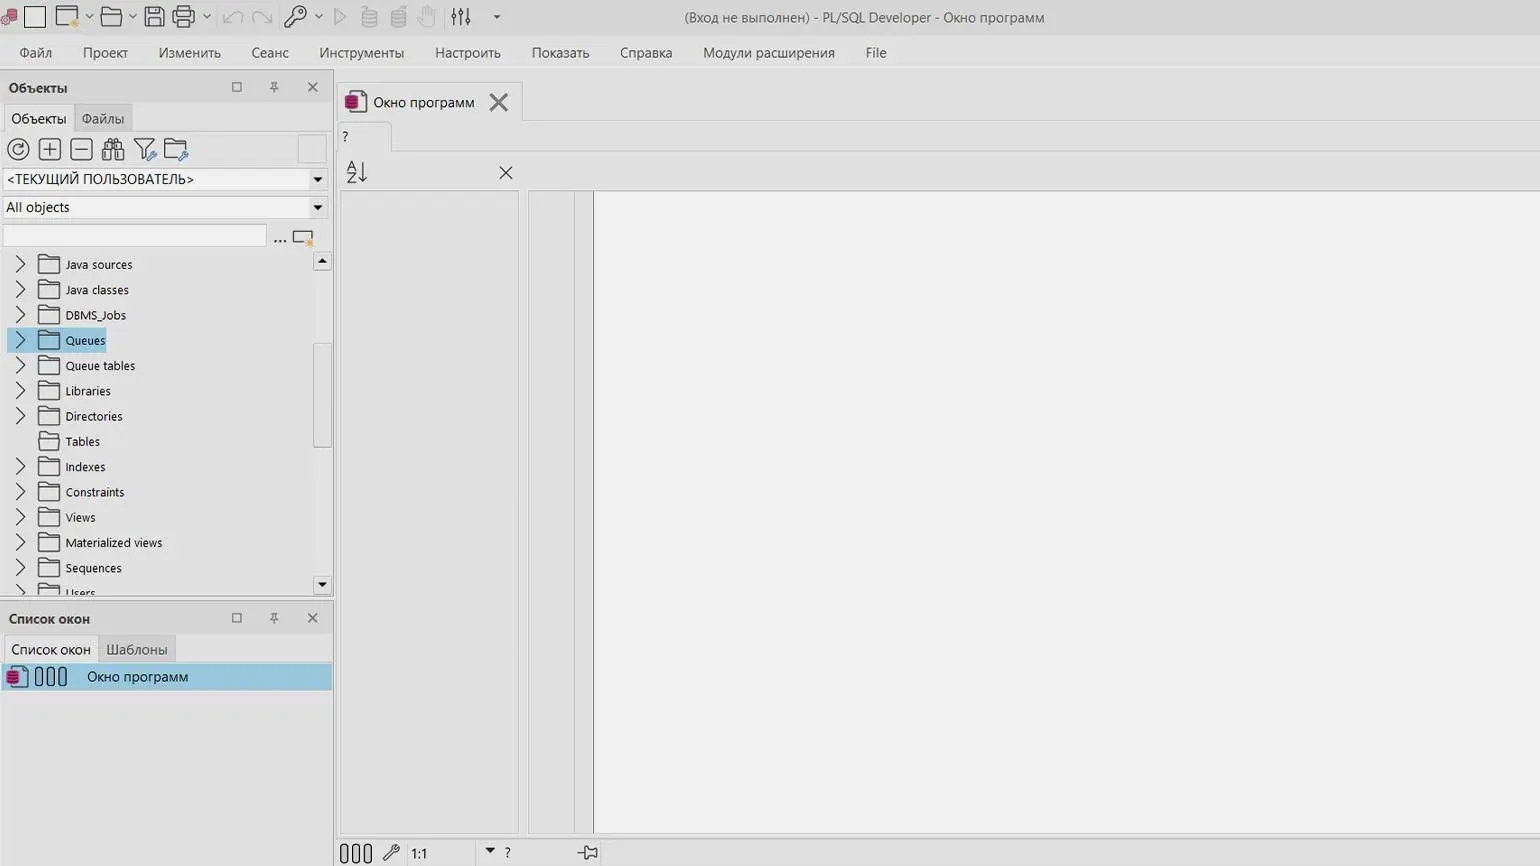The image size is (1540, 866).
Task: Select the DBMS_Jobs tree item
Action: click(96, 315)
